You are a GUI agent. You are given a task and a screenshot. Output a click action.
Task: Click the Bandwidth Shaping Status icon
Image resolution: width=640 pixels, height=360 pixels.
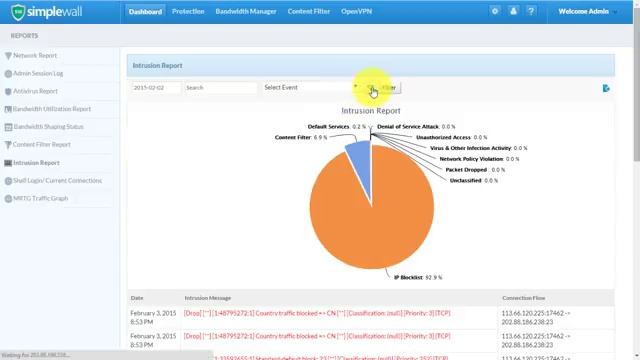coord(8,127)
